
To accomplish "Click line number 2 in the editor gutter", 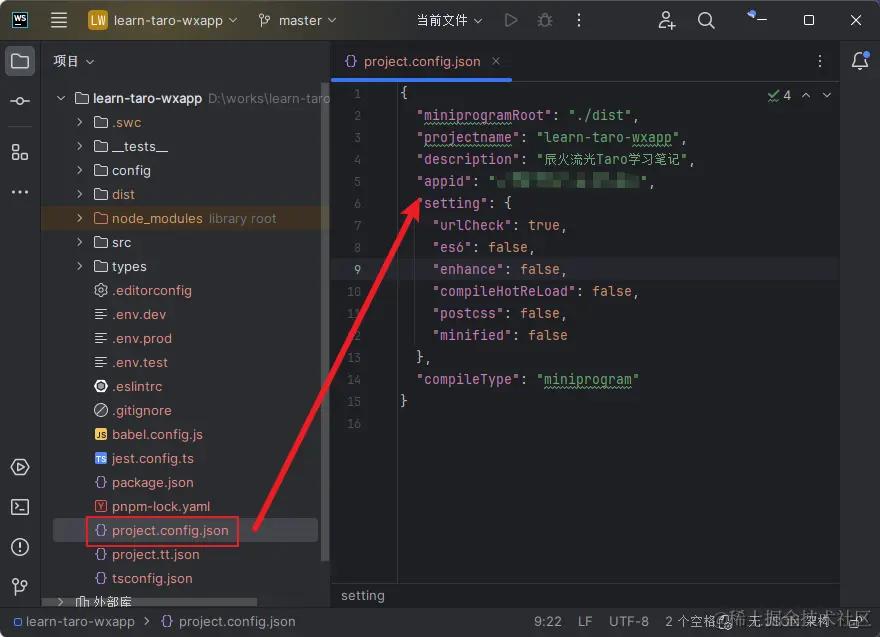I will click(357, 116).
